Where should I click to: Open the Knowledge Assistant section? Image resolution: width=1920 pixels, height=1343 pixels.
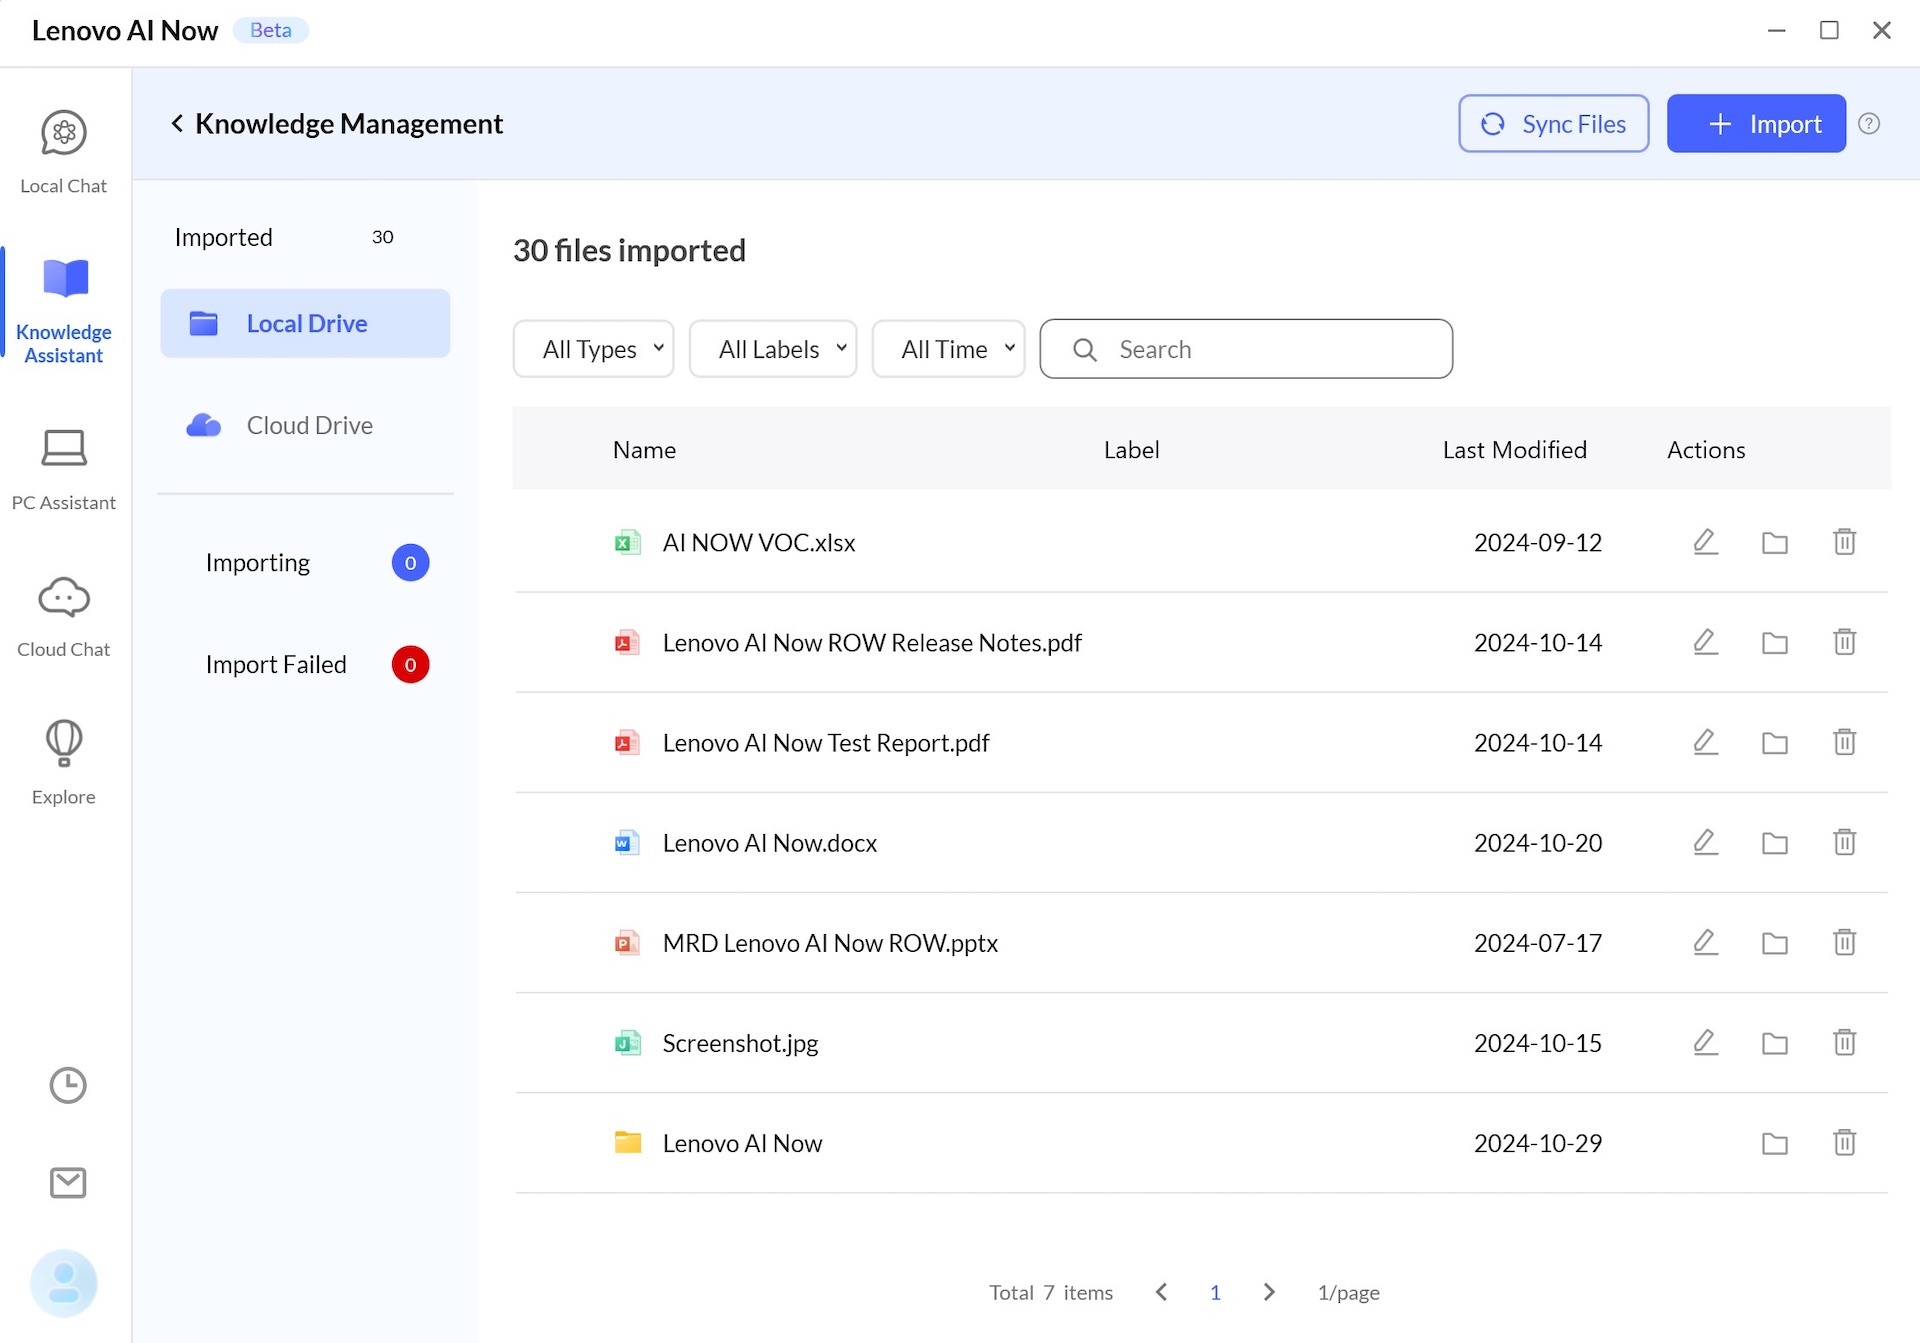[x=64, y=311]
